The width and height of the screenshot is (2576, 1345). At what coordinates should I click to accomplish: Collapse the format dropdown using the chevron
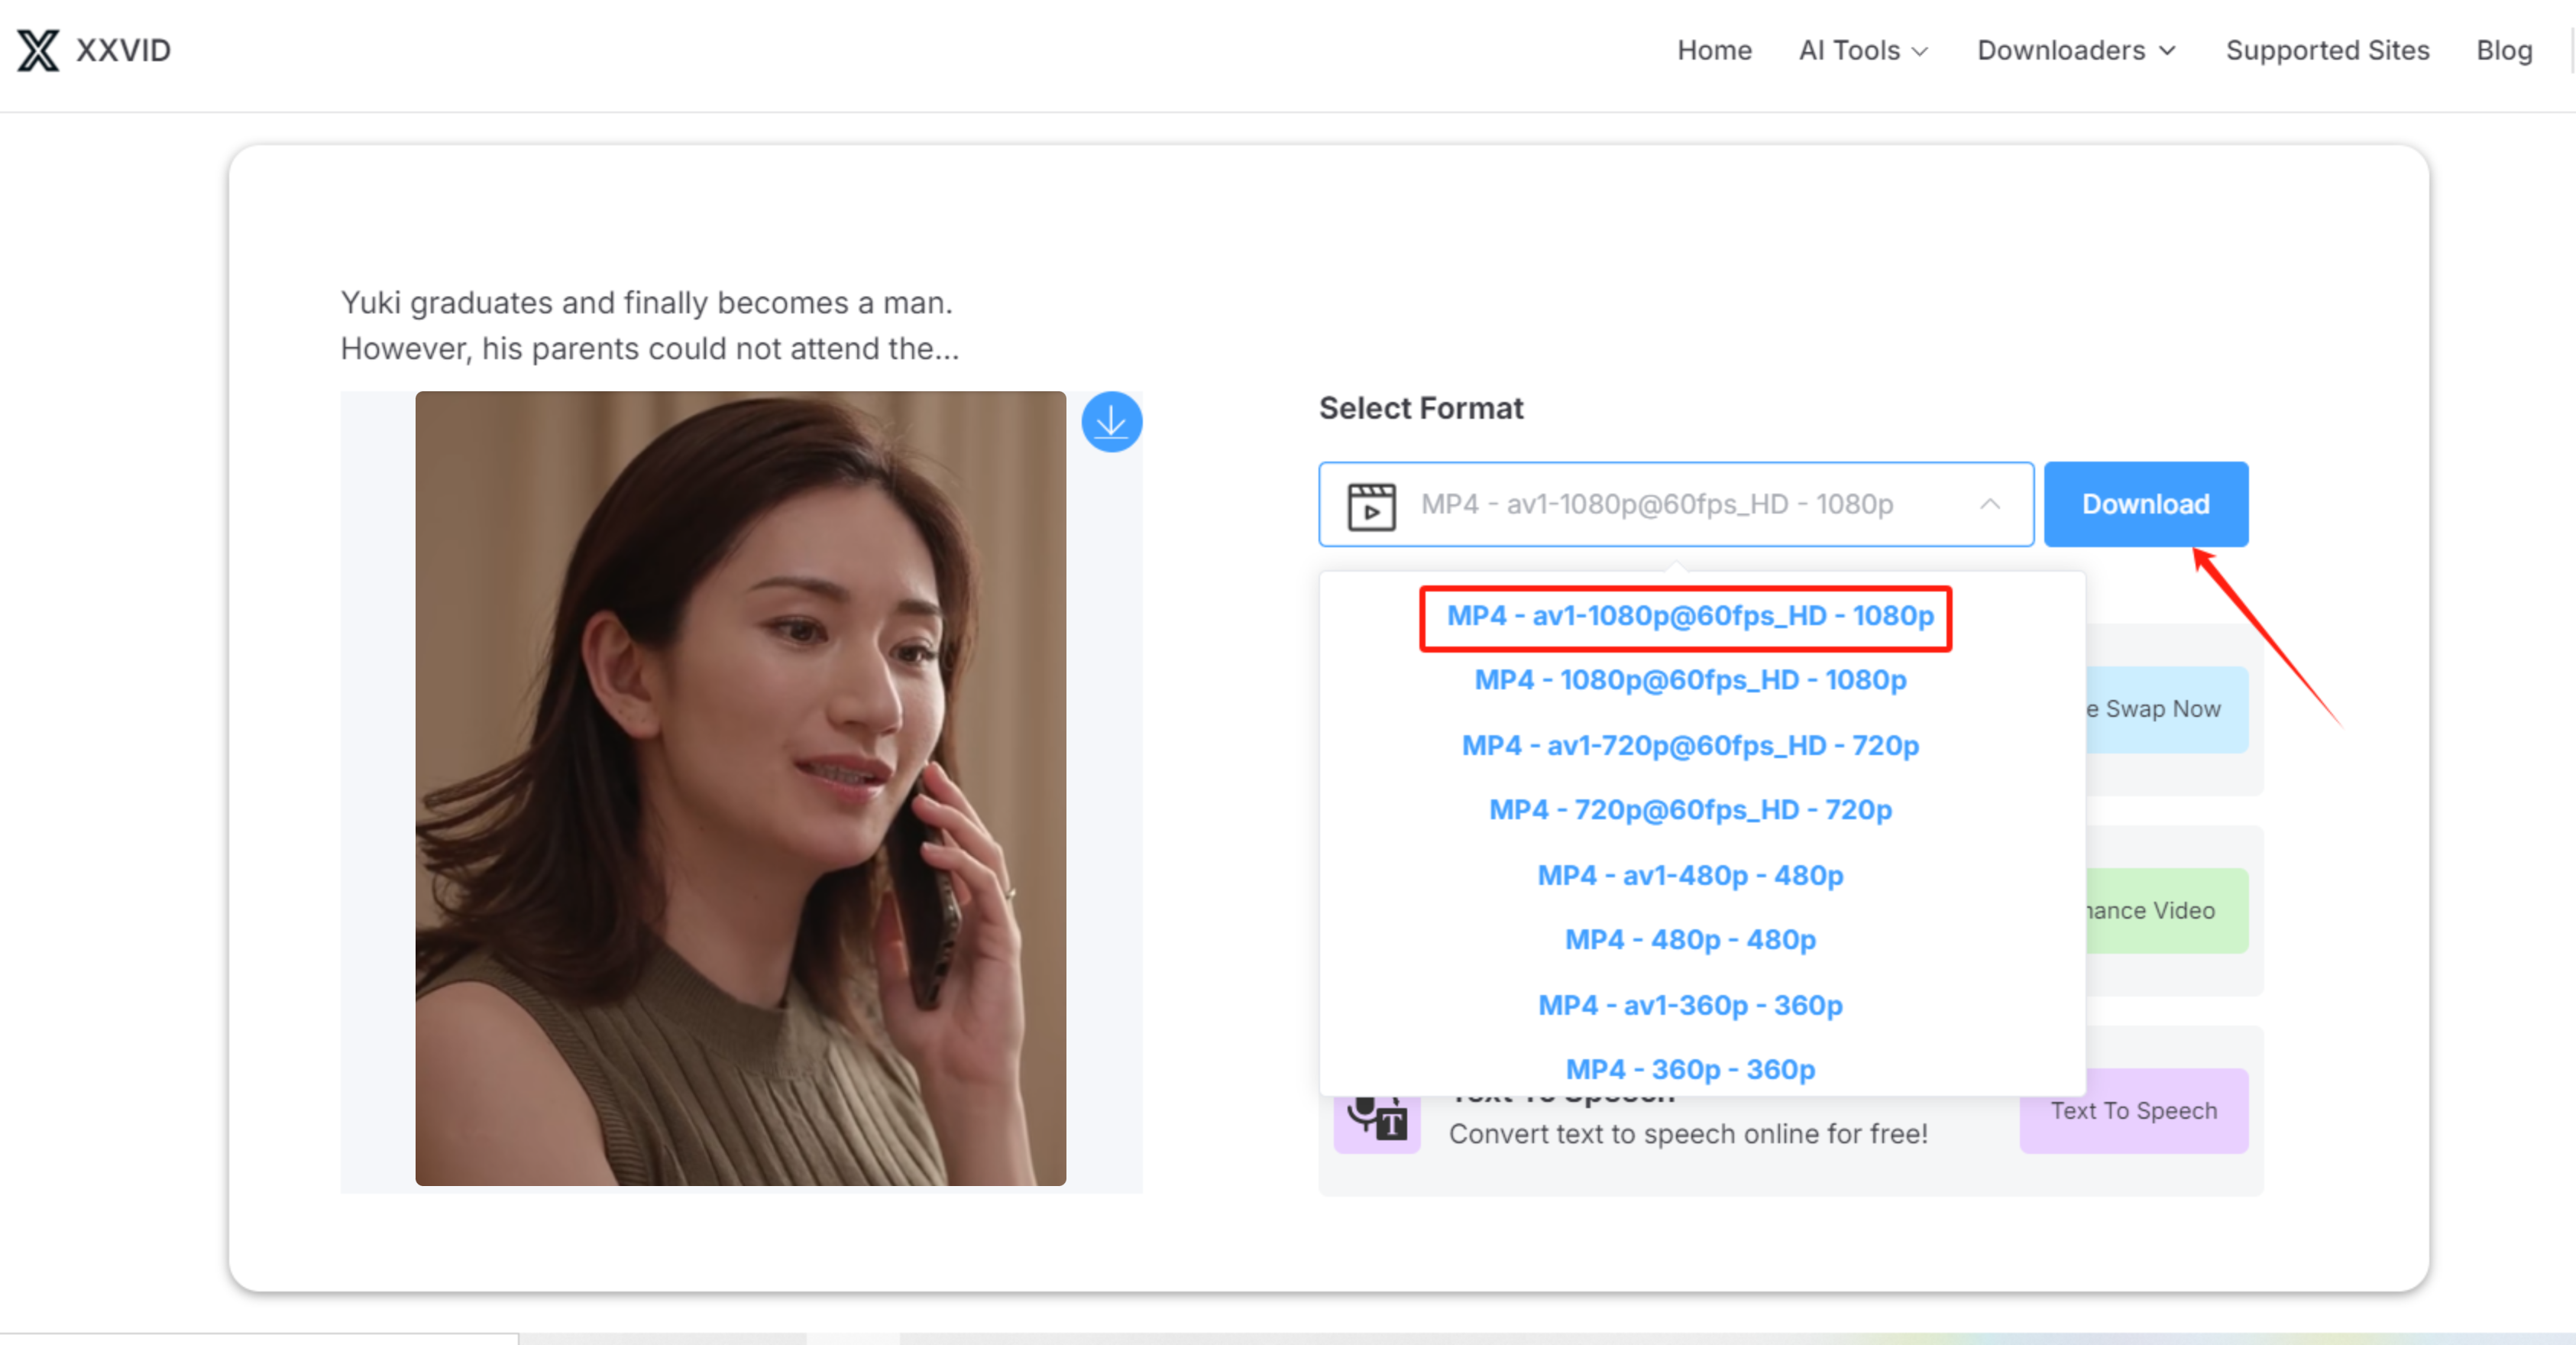(x=1991, y=504)
